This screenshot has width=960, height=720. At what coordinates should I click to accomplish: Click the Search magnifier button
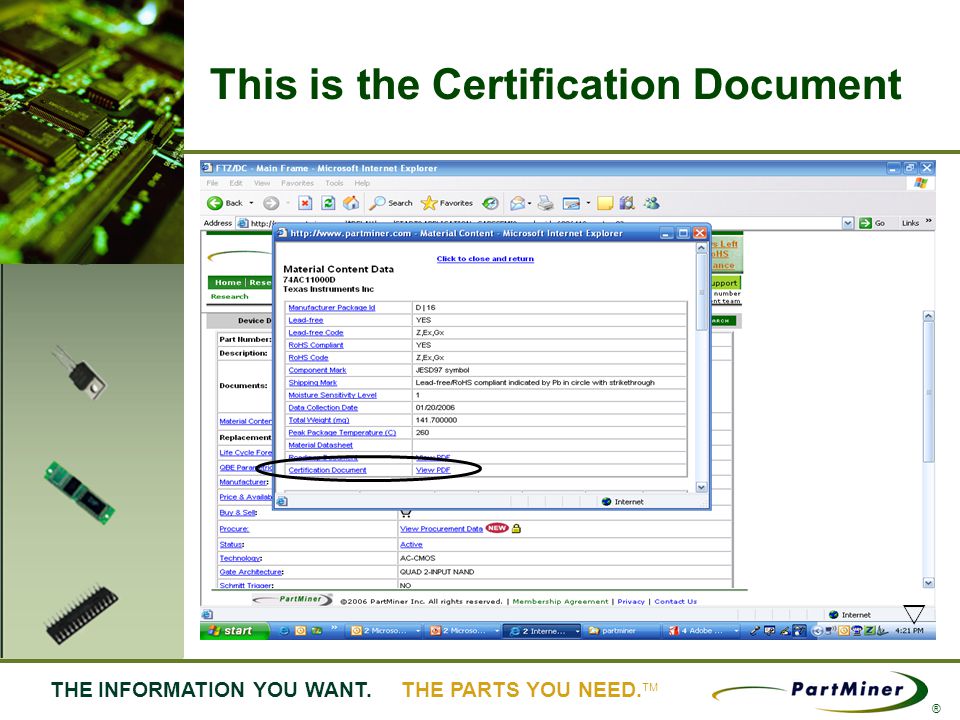391,203
